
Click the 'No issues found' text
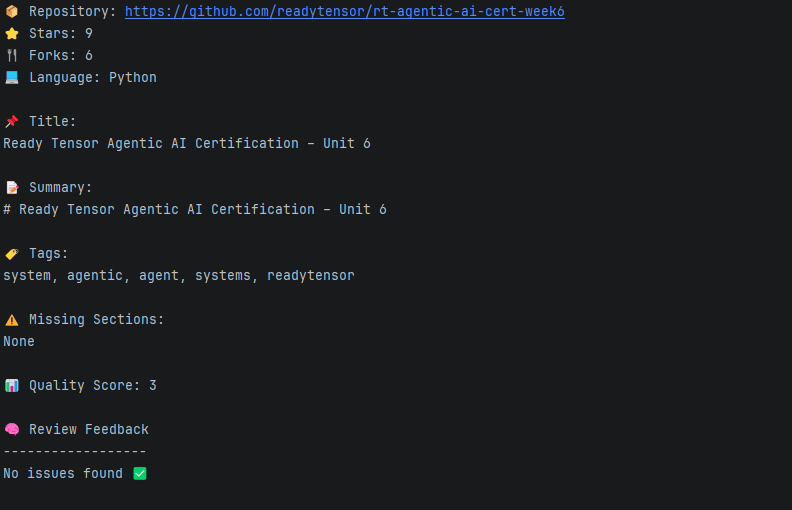63,474
